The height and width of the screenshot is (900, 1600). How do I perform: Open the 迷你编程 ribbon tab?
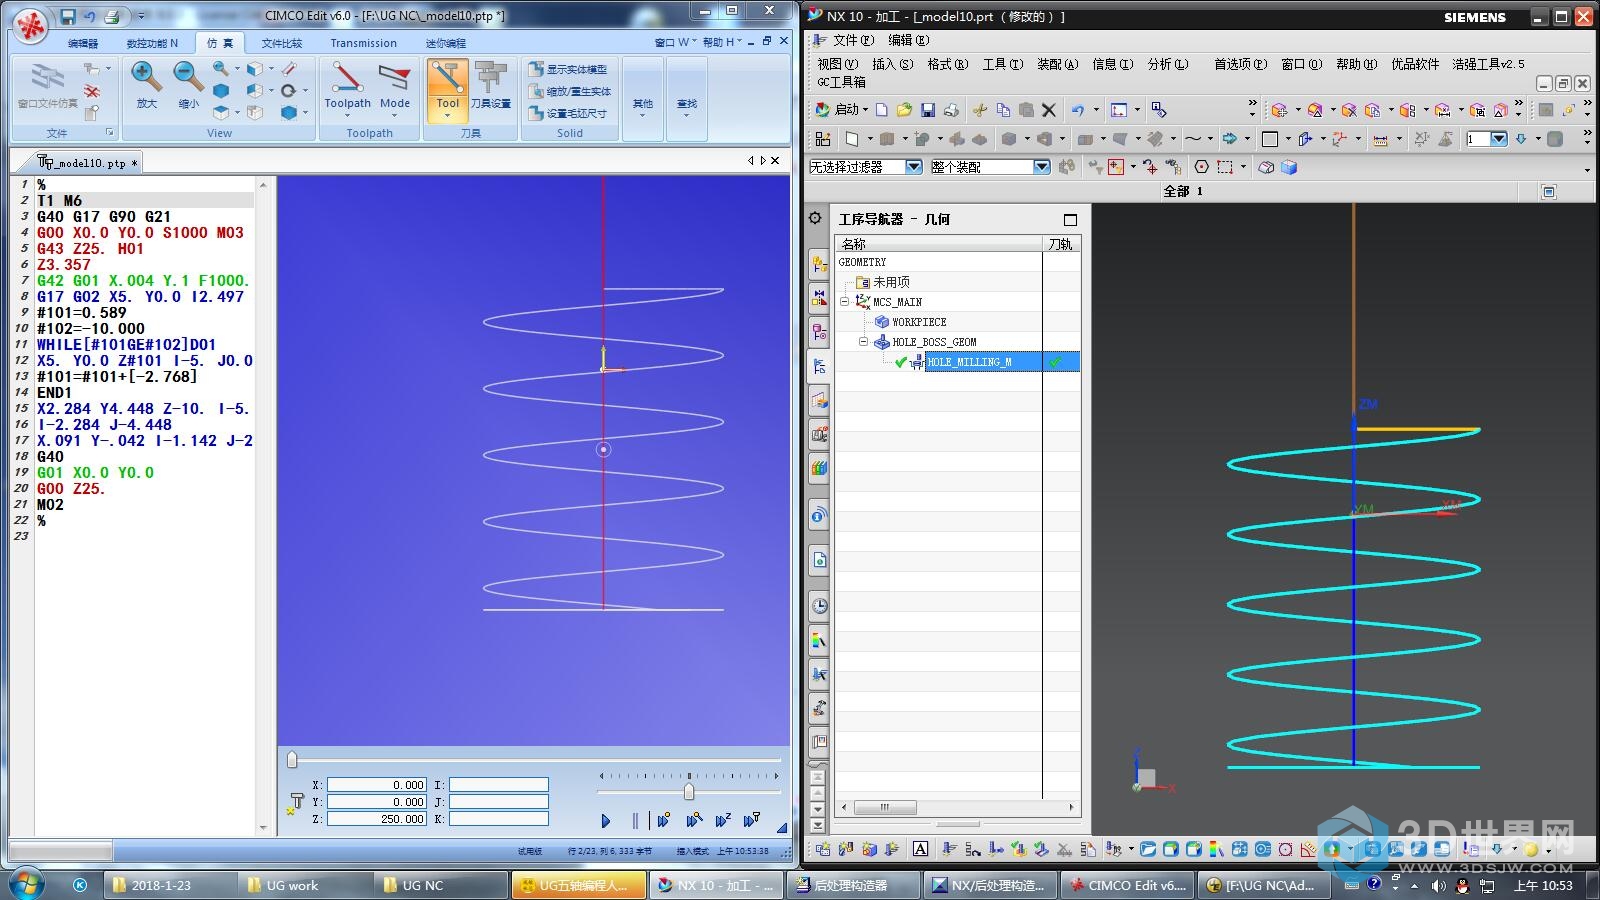tap(446, 43)
